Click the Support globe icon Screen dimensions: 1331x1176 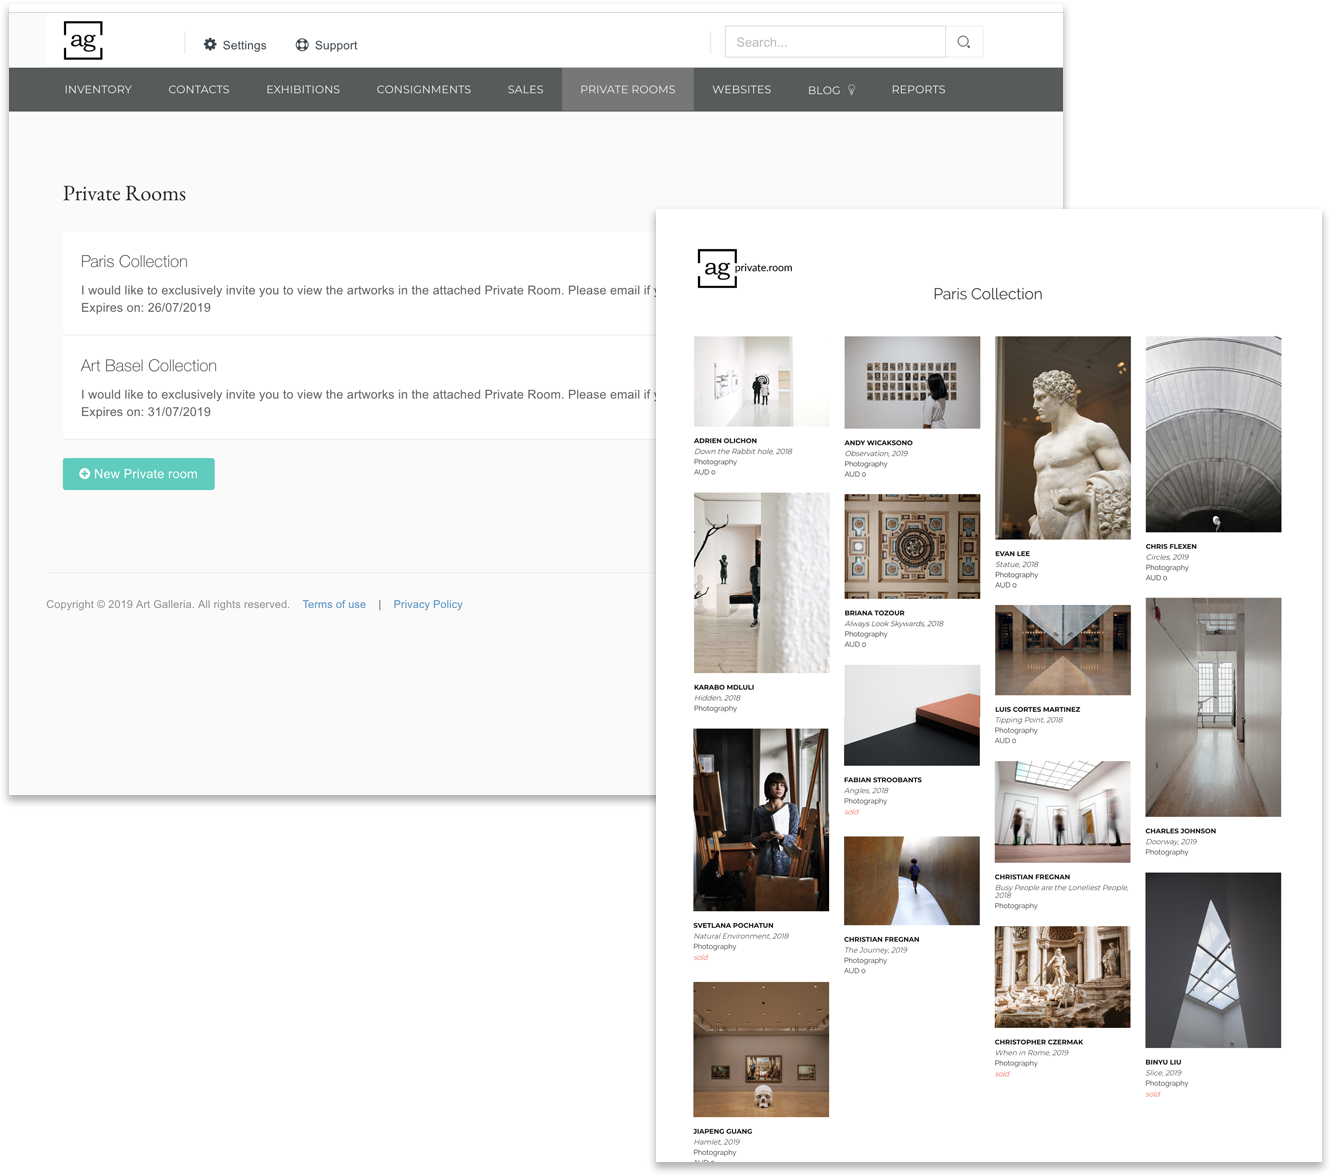pos(302,44)
